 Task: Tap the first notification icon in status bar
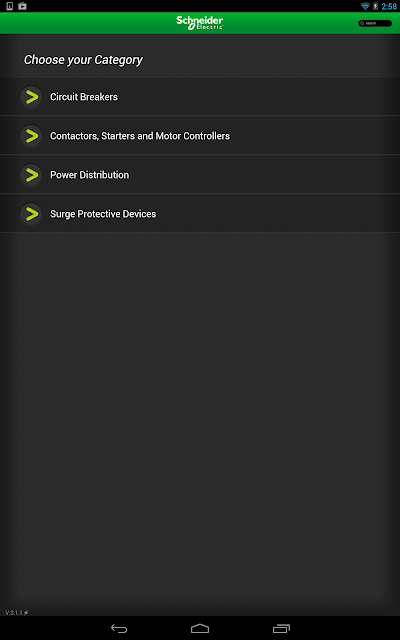[9, 6]
